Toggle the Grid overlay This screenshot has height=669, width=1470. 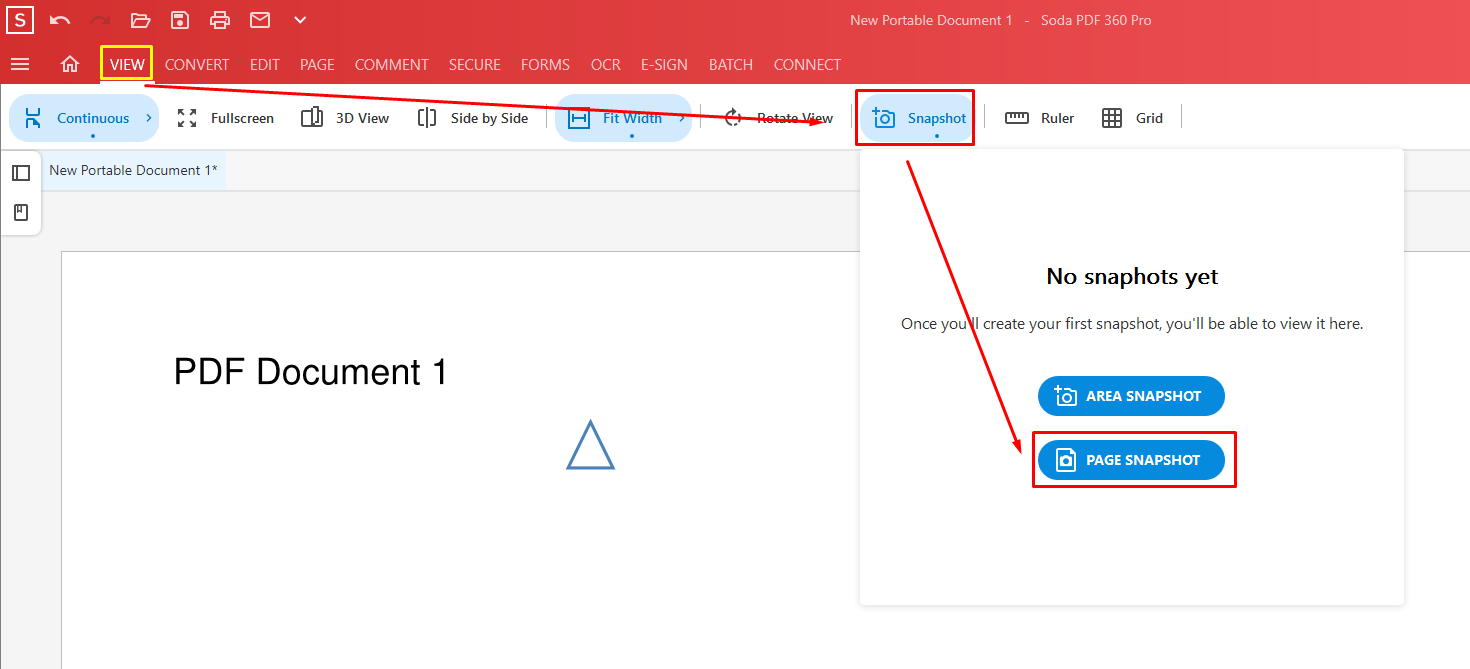1133,118
